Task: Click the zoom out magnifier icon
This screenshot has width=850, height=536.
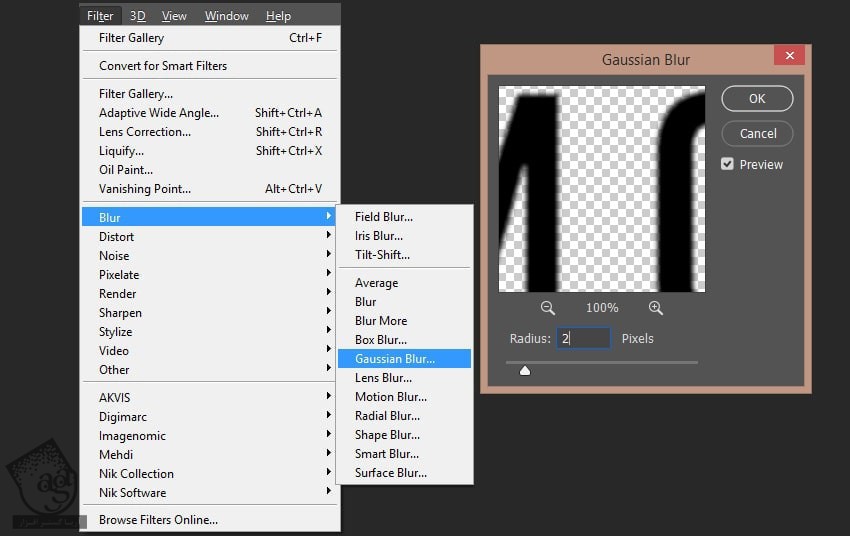Action: click(x=548, y=308)
